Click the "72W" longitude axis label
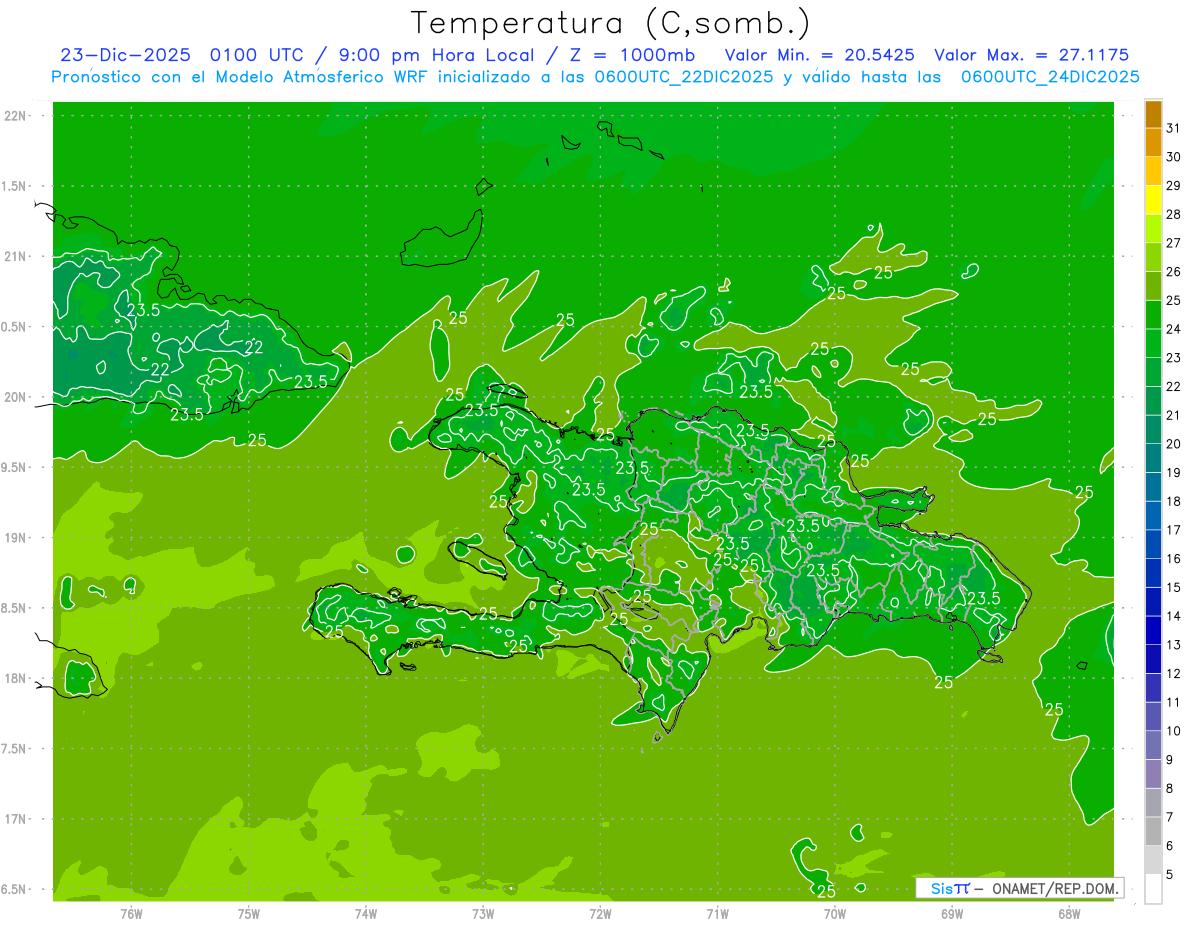The width and height of the screenshot is (1200, 927). 600,913
